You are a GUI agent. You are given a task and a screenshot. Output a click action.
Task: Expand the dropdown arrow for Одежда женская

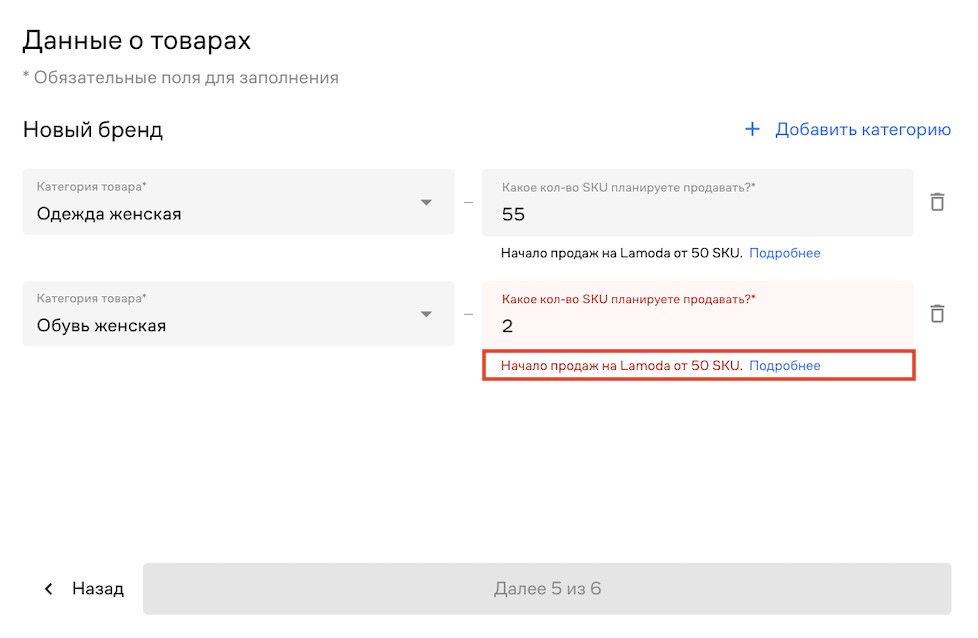pyautogui.click(x=426, y=202)
